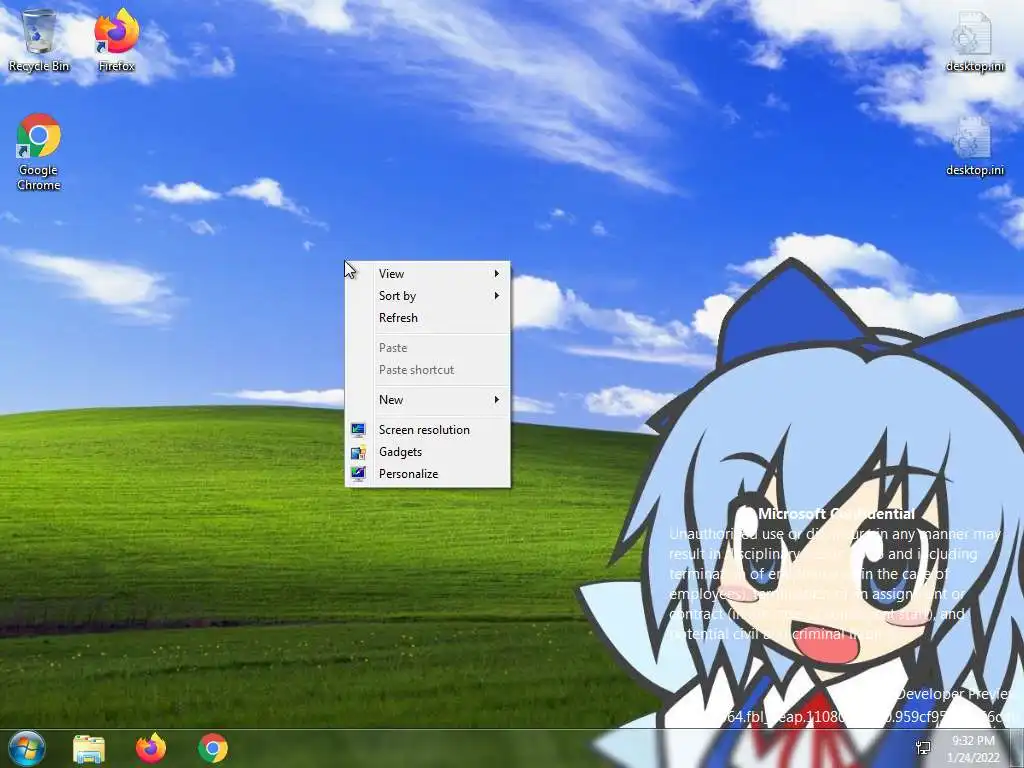
Task: Select the upper desktop.ini file icon
Action: coord(974,40)
